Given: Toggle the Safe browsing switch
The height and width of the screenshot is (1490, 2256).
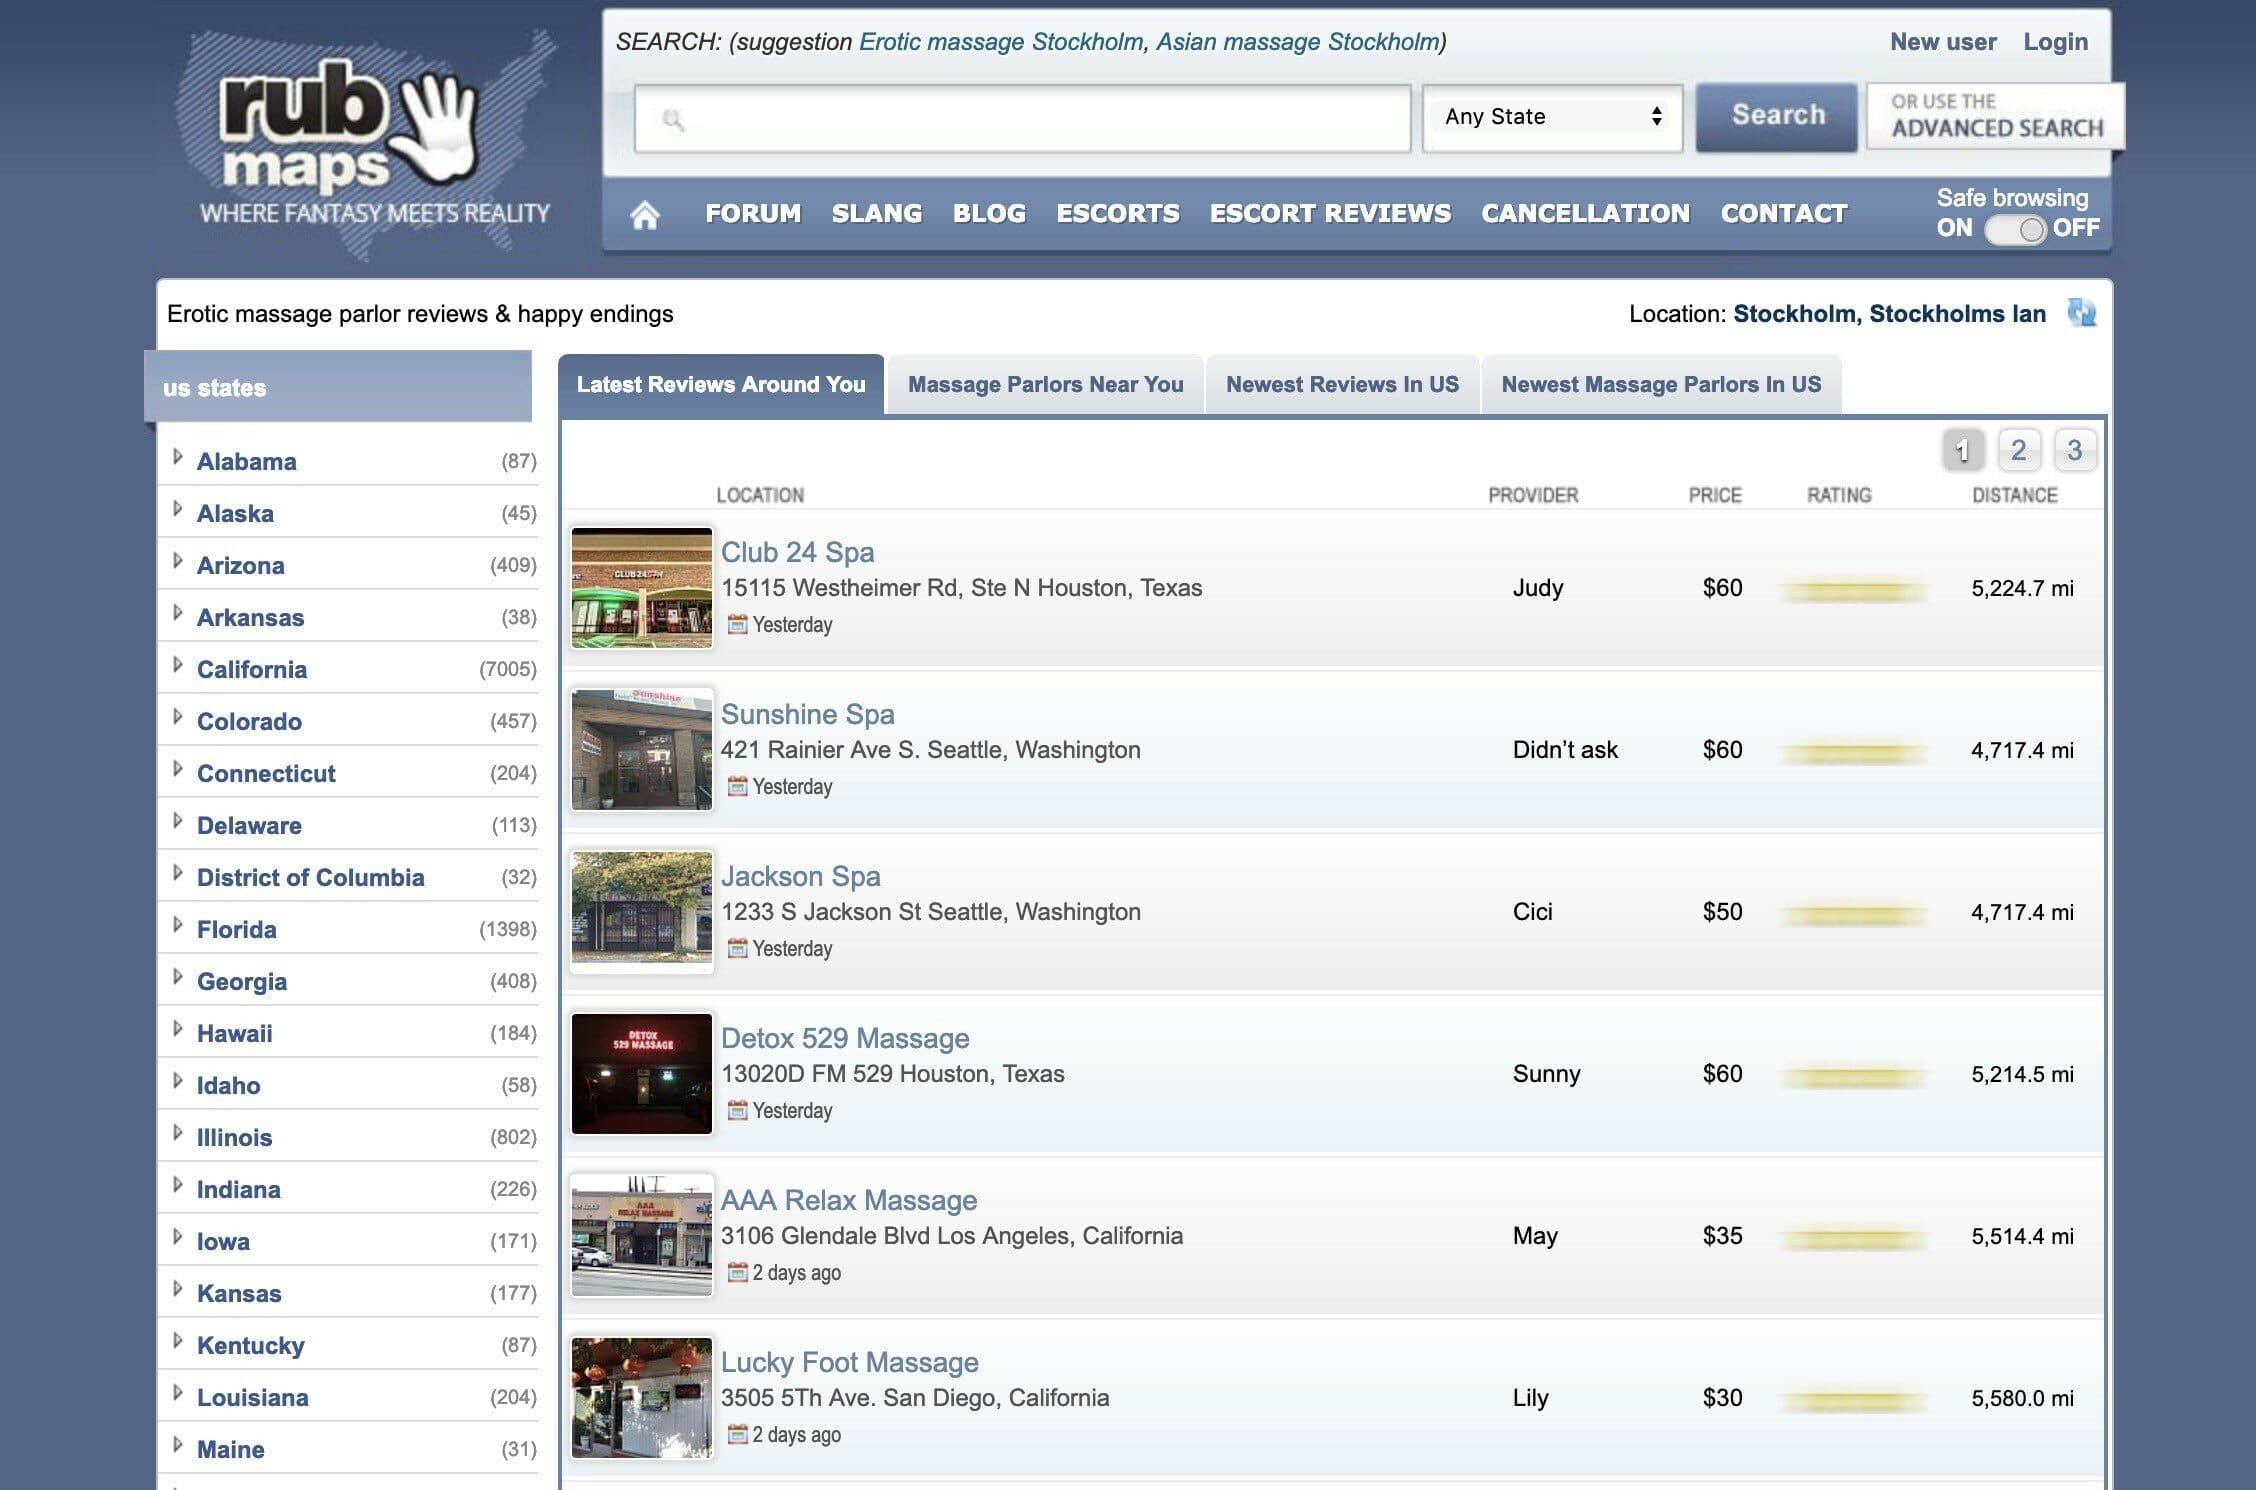Looking at the screenshot, I should coord(2014,229).
